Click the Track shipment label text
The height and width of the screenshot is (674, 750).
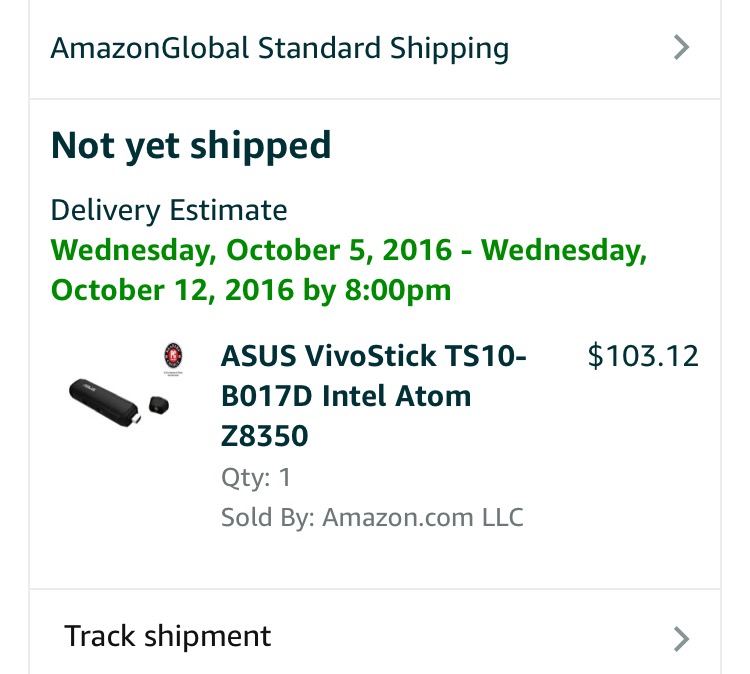coord(168,636)
